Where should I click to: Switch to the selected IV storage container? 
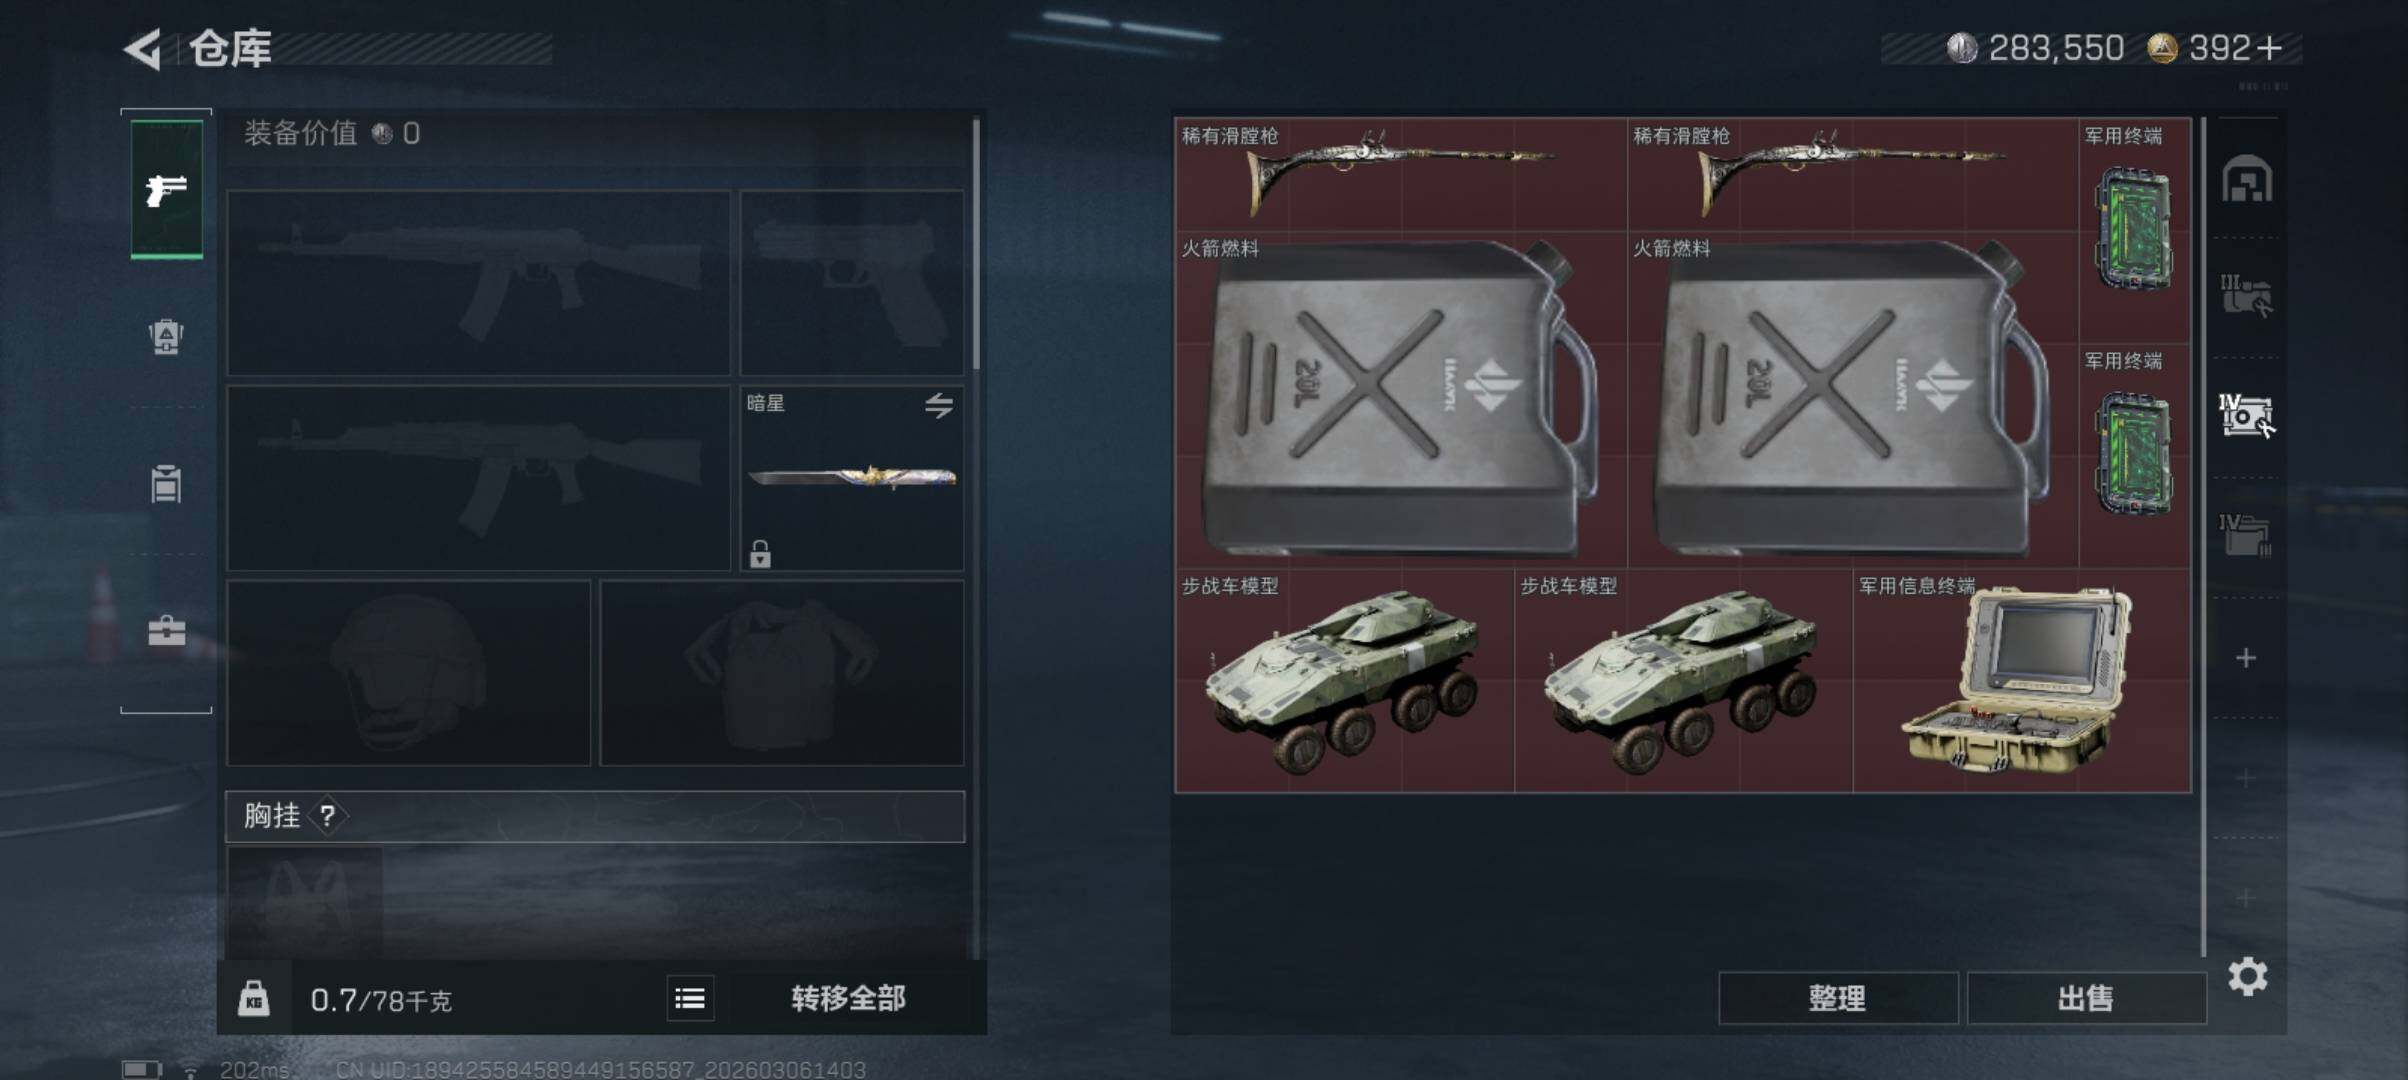(2246, 415)
